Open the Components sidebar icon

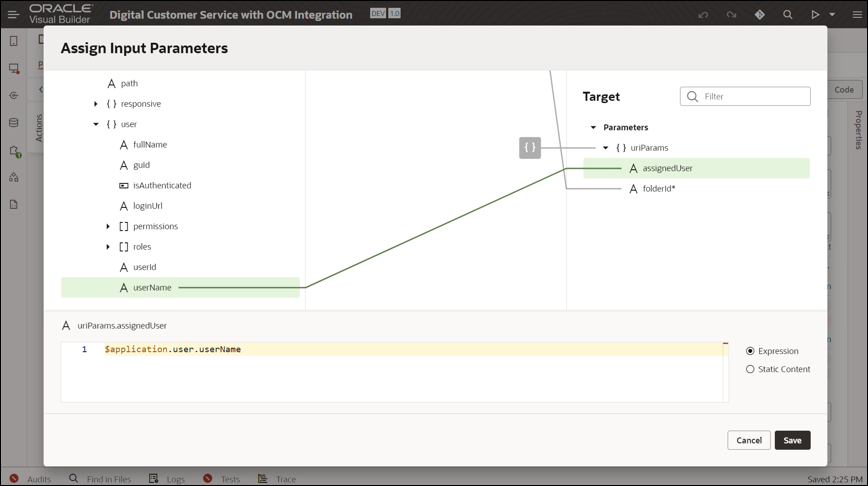pyautogui.click(x=14, y=151)
